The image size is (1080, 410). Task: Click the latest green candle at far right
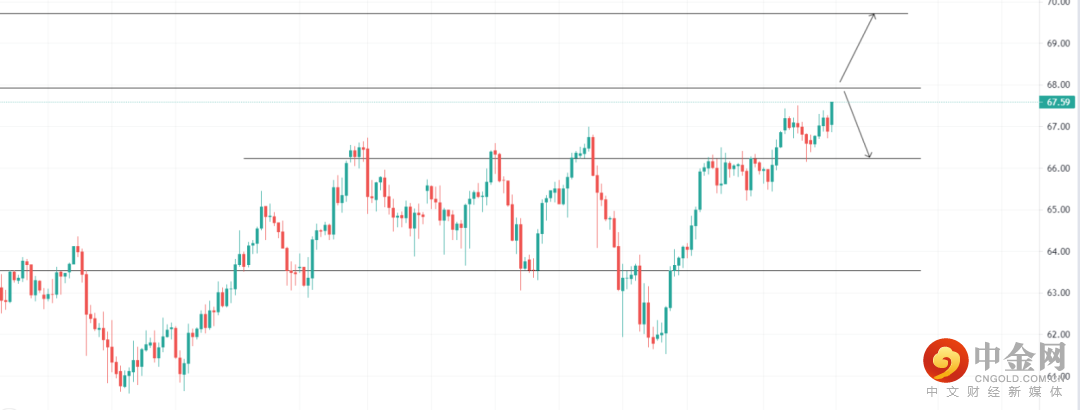click(832, 112)
